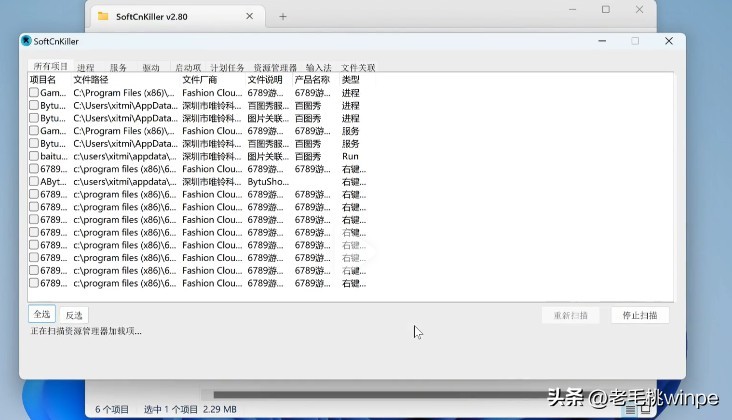Tick the checkbox for the AByt... row
The height and width of the screenshot is (420, 732).
coord(34,182)
